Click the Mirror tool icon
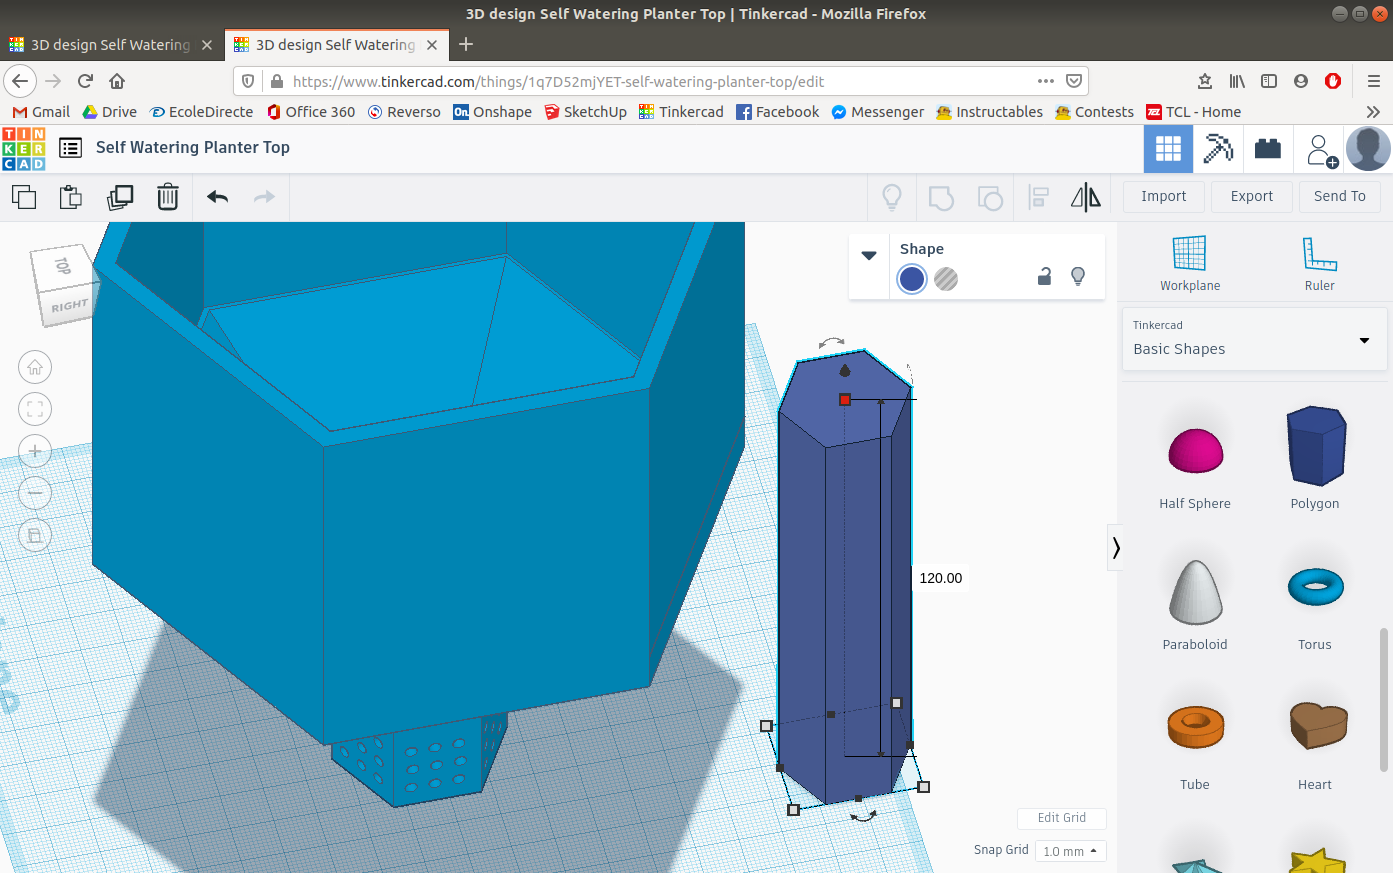1393x873 pixels. coord(1085,197)
